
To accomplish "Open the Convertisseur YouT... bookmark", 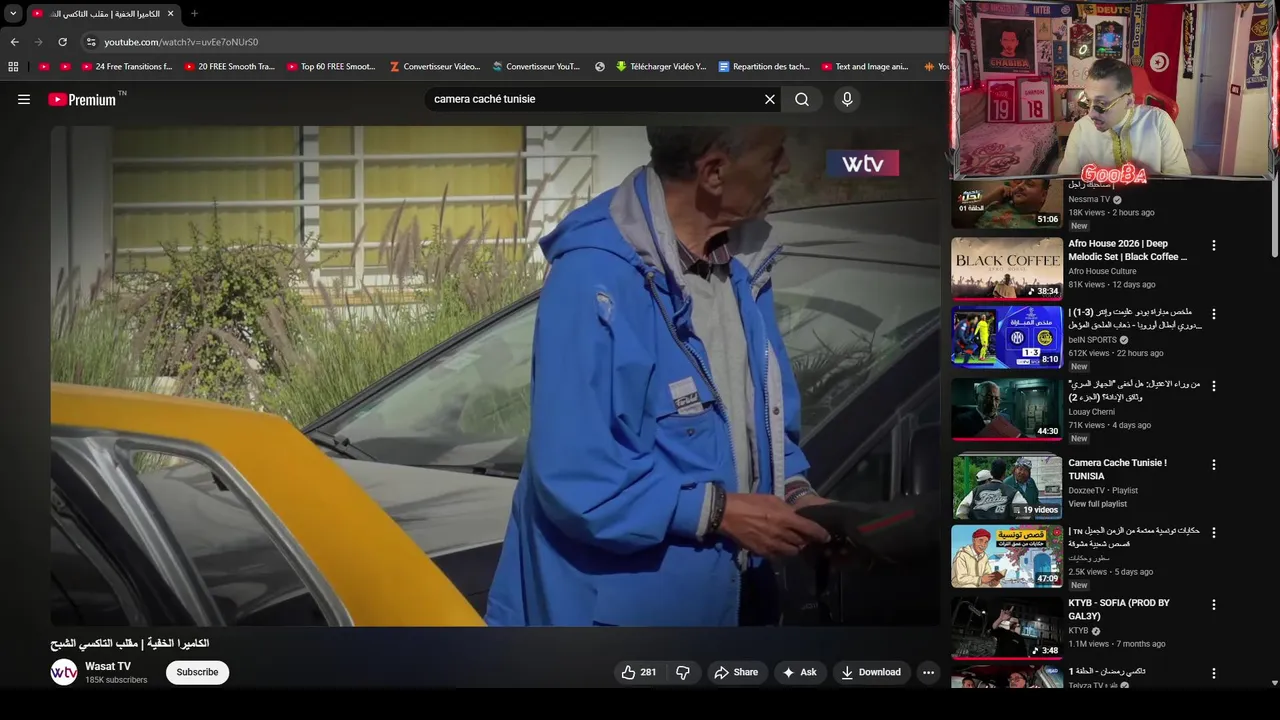I will [536, 67].
